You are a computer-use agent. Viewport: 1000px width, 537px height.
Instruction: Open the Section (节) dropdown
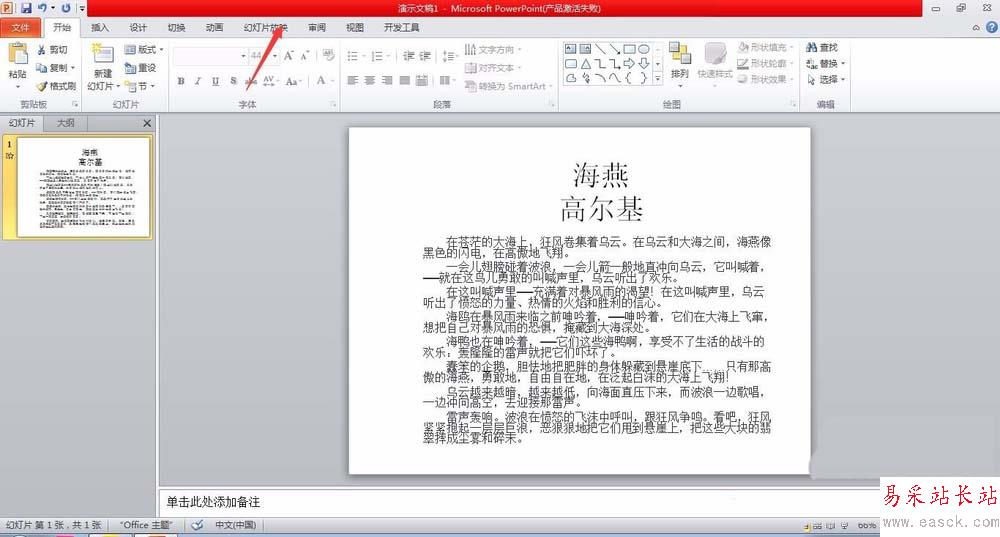click(x=140, y=85)
